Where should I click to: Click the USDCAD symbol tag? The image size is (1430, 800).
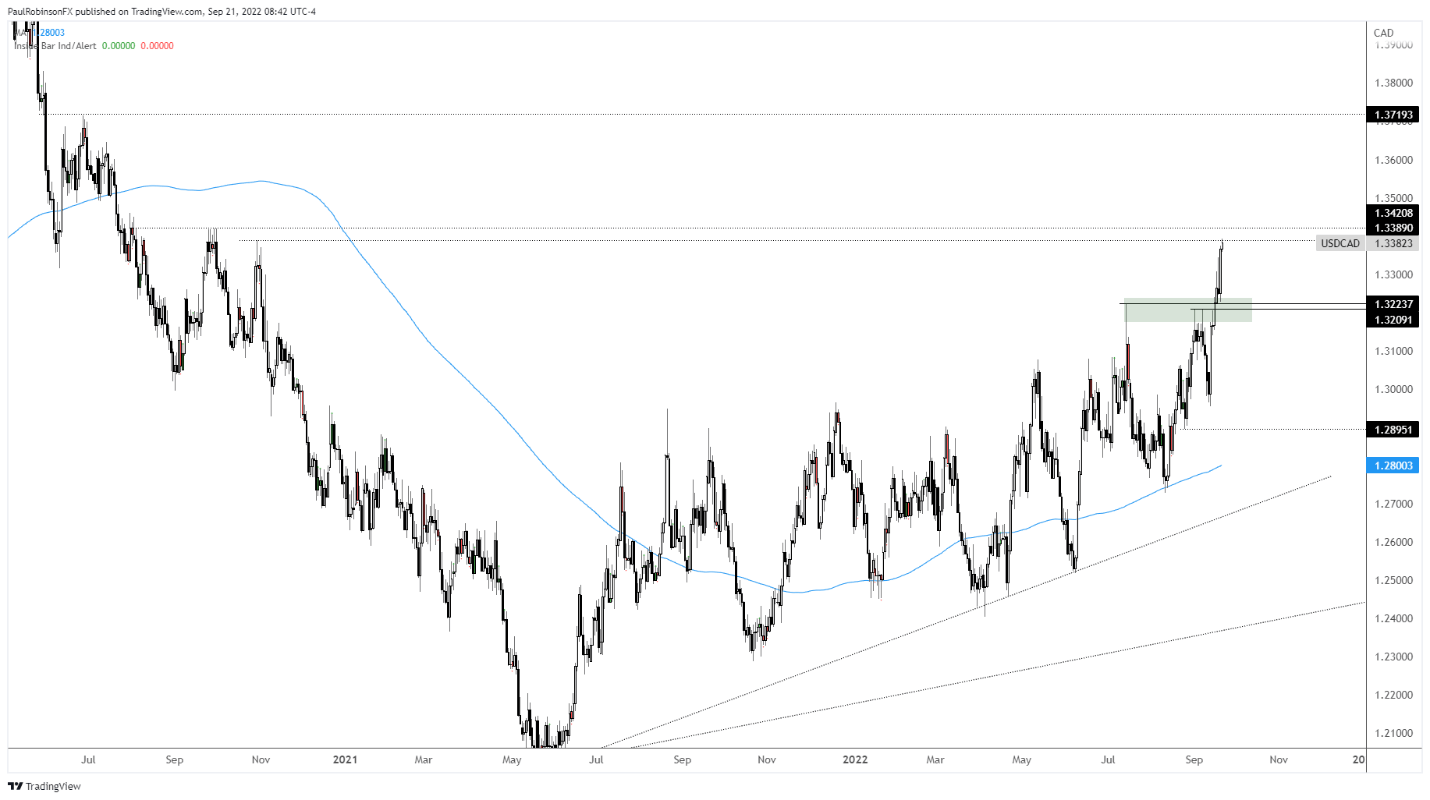point(1339,243)
